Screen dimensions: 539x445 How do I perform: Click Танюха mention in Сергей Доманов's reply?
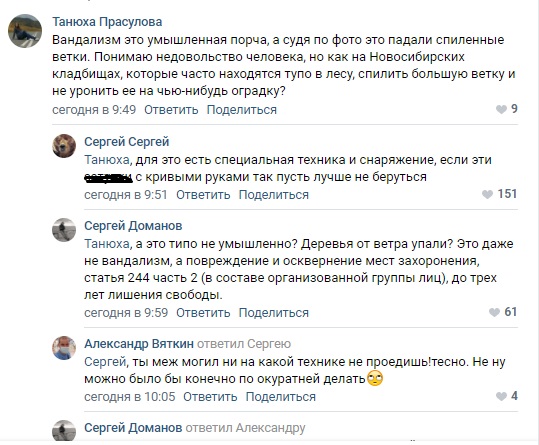coord(107,244)
